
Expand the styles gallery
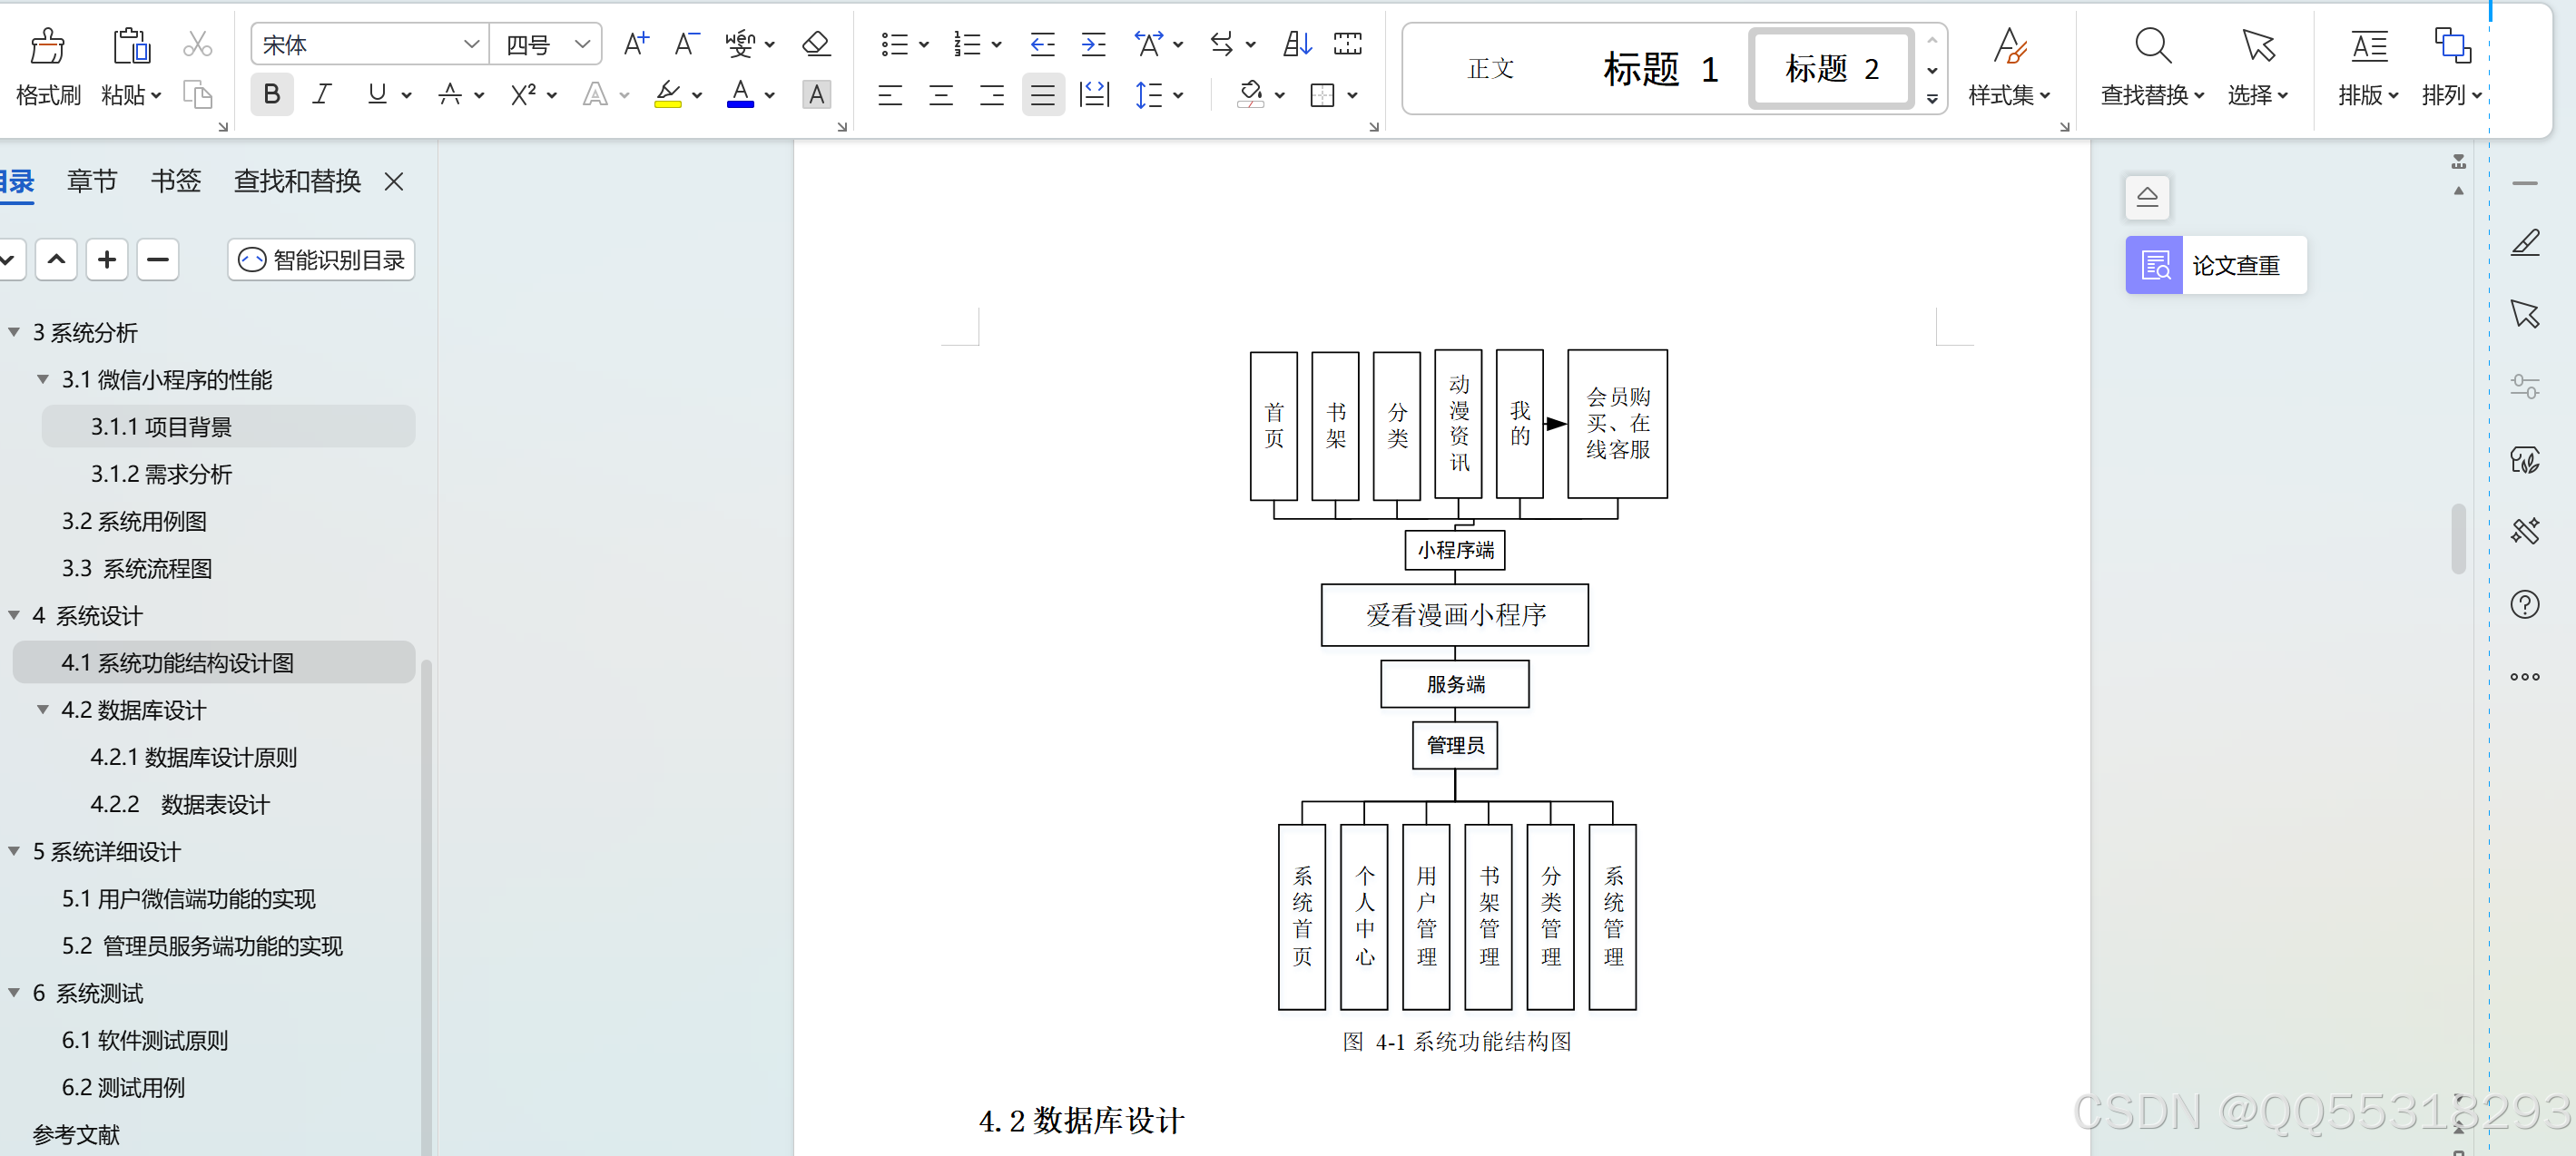(1932, 98)
